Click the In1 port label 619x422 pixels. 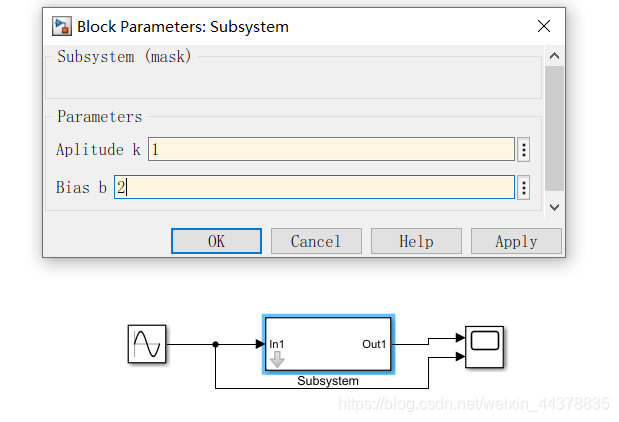277,344
